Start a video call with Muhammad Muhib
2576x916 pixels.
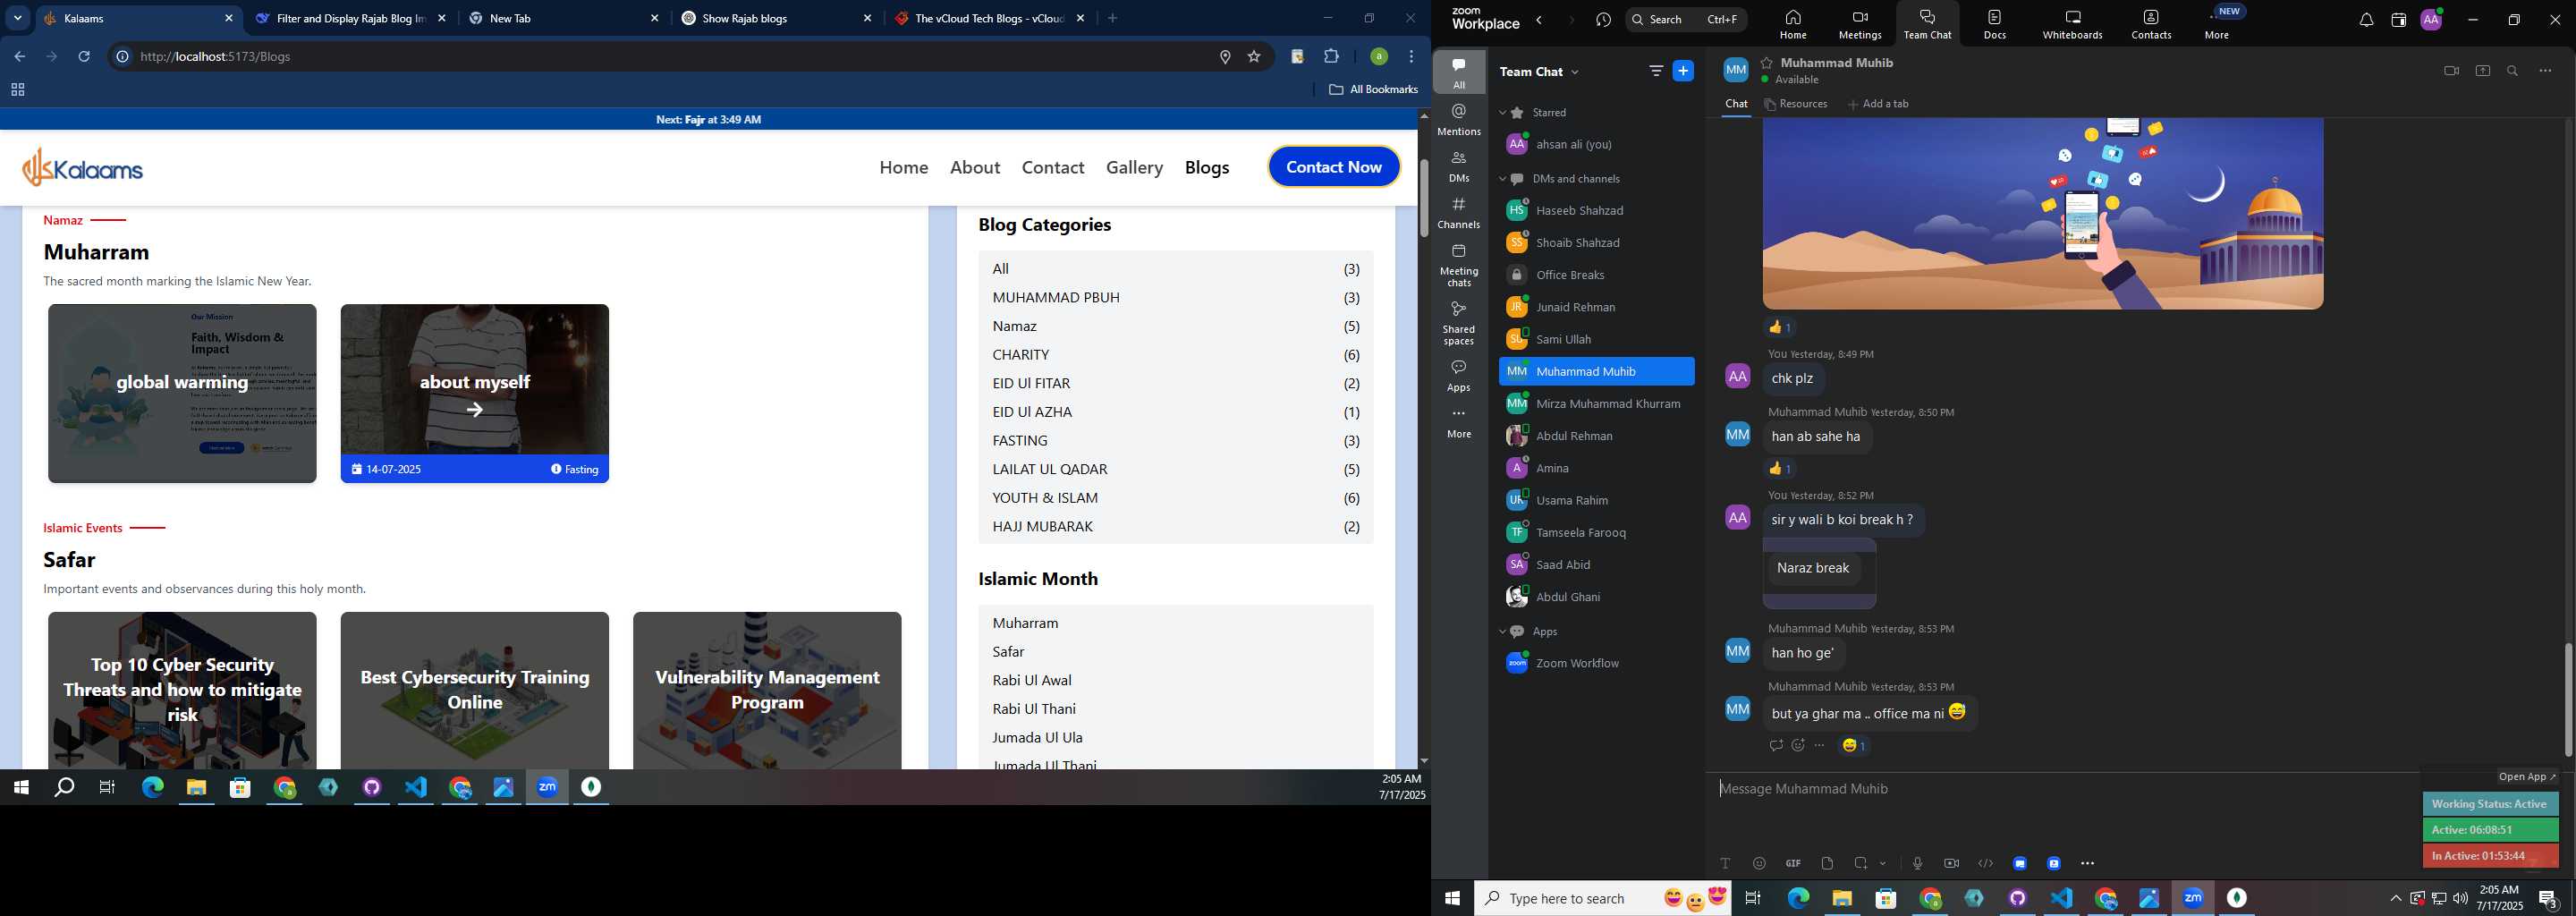click(x=2451, y=71)
